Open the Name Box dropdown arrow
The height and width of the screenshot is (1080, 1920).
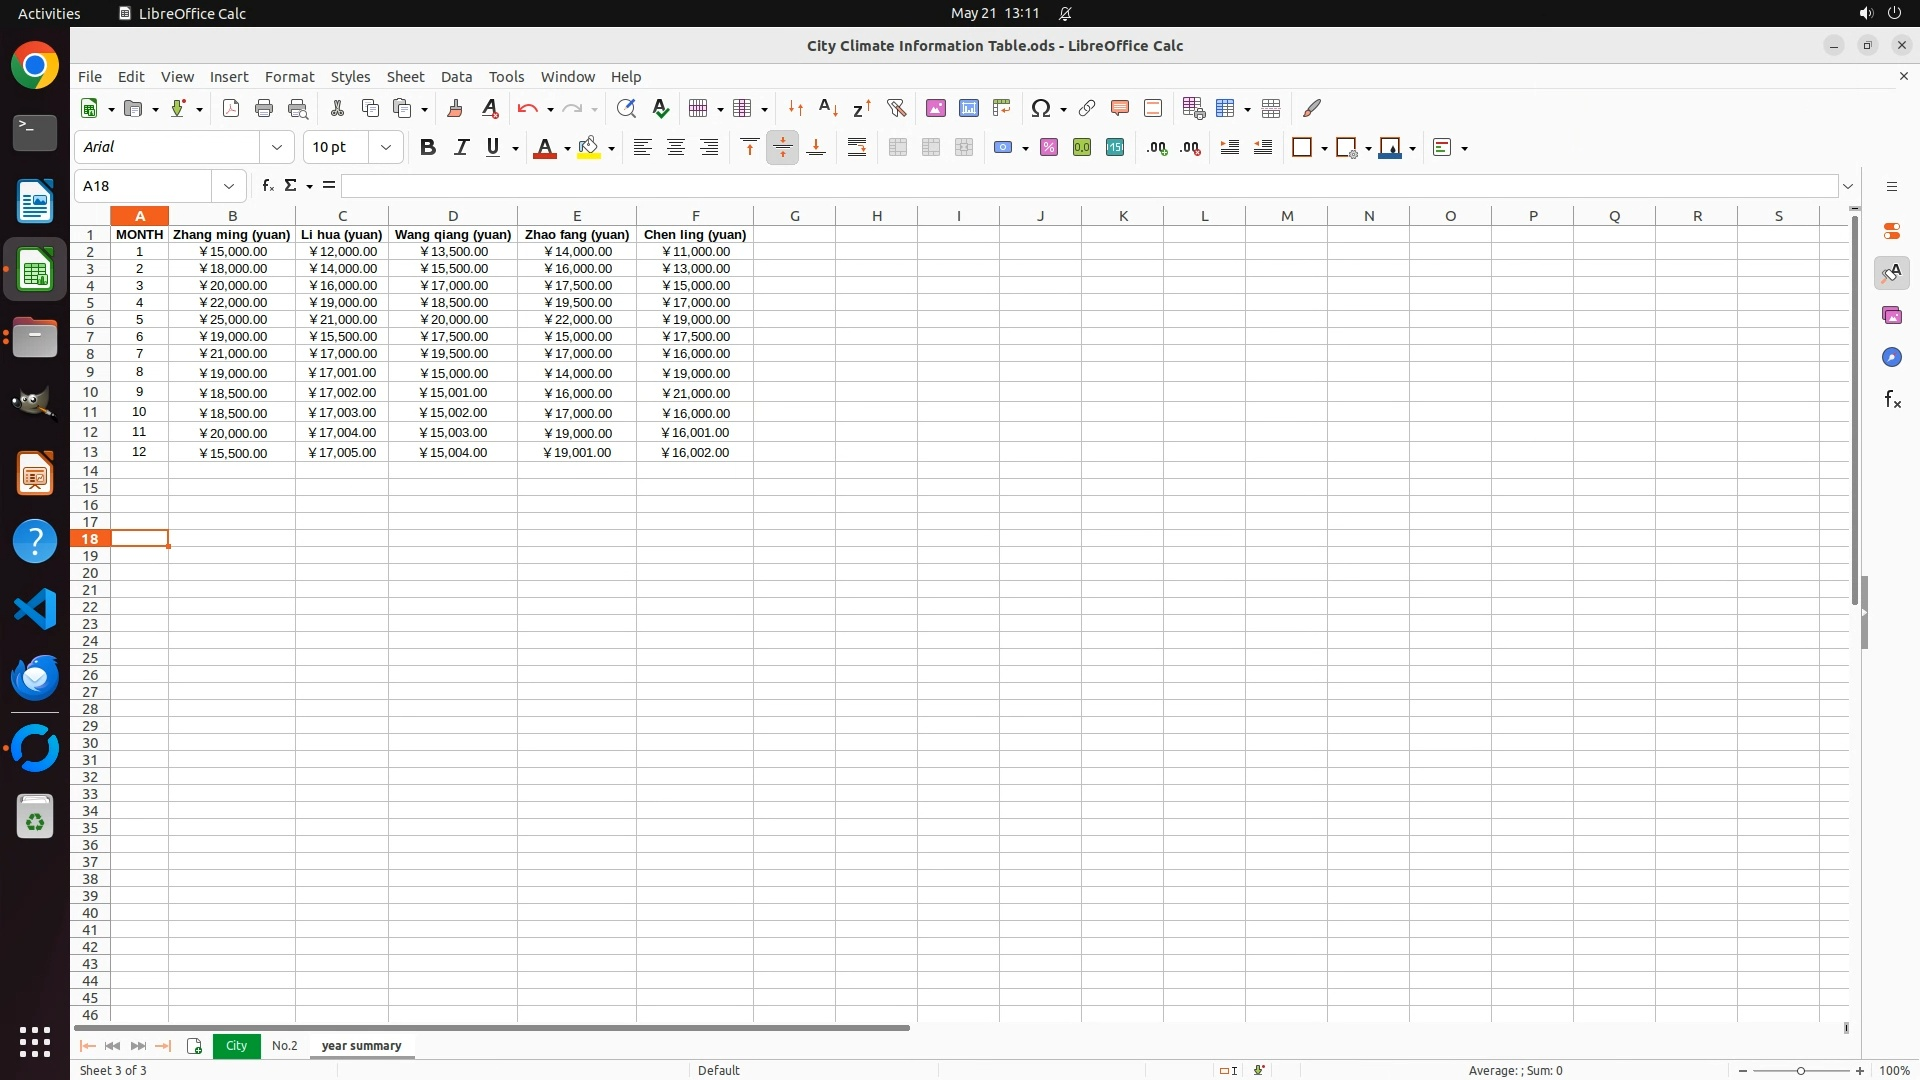[229, 186]
